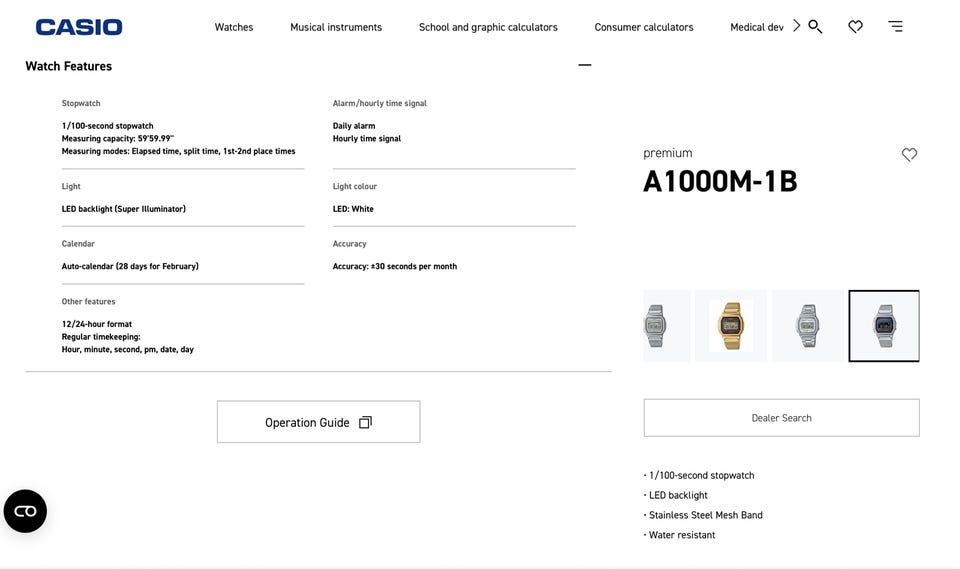Click 'Water resistant' bullet
Viewport: 960px width, 569px height.
coord(680,535)
